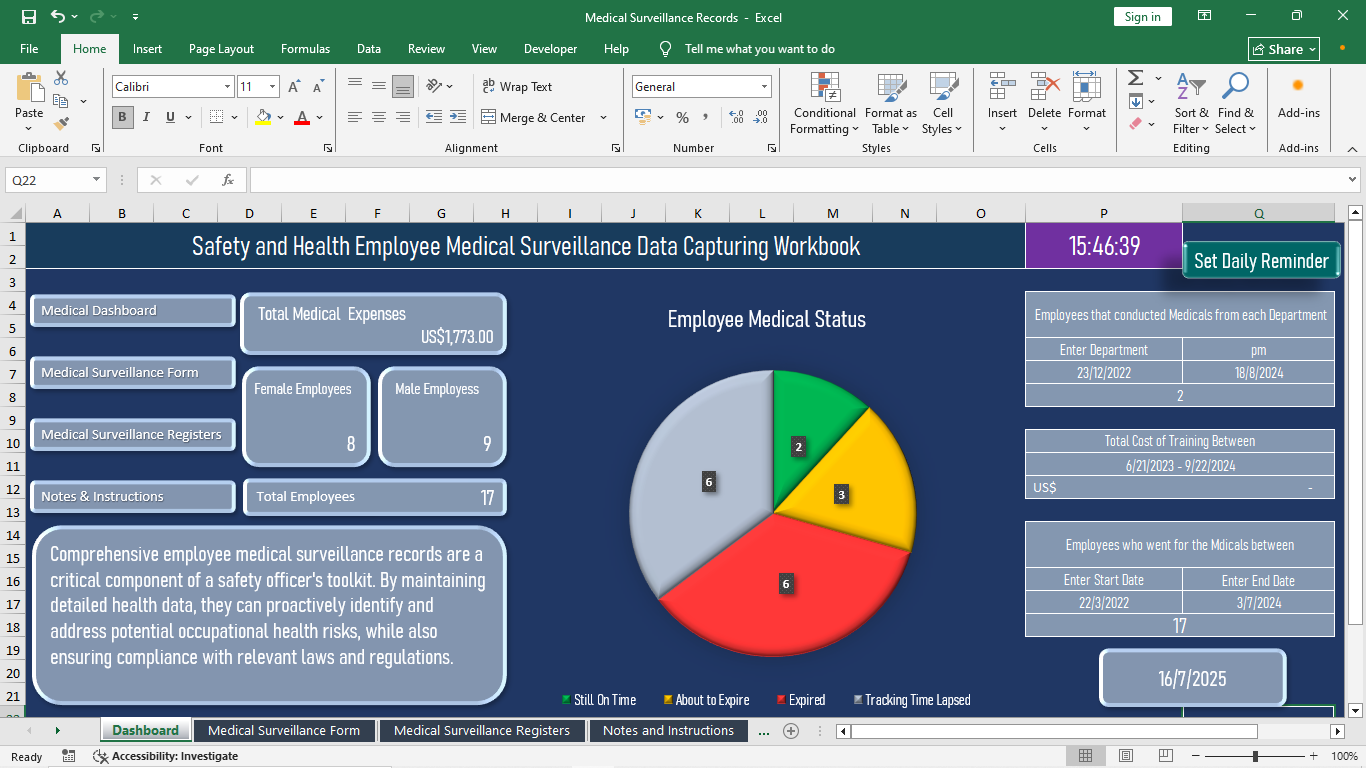Click the Add-ins icon
This screenshot has width=1366, height=768.
point(1298,97)
